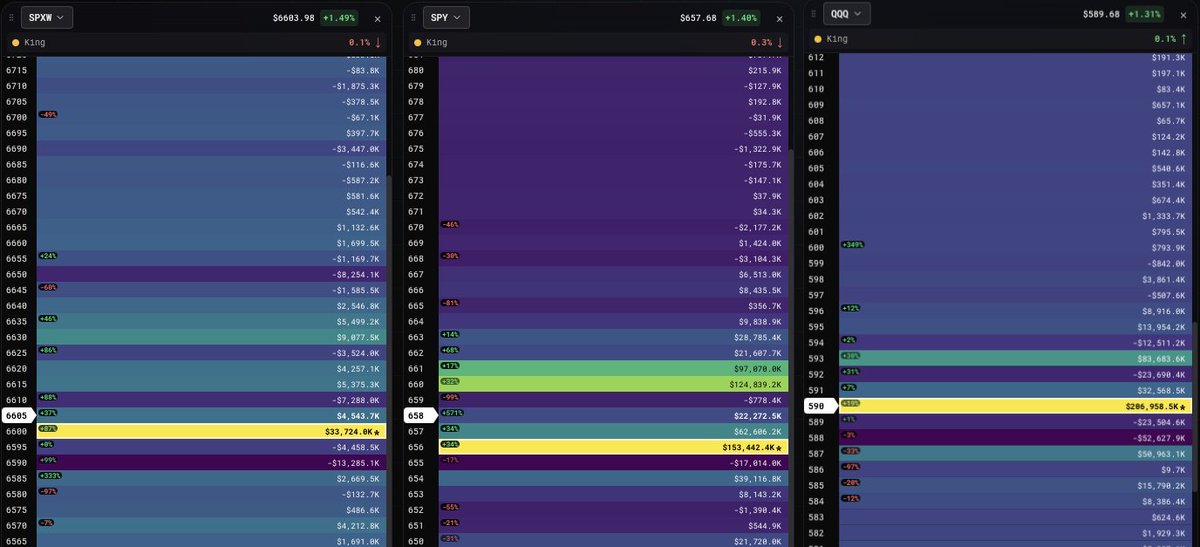Screen dimensions: 1200x547
Task: Click the +333% badge at SPXW strike 6585
Action: (49, 476)
